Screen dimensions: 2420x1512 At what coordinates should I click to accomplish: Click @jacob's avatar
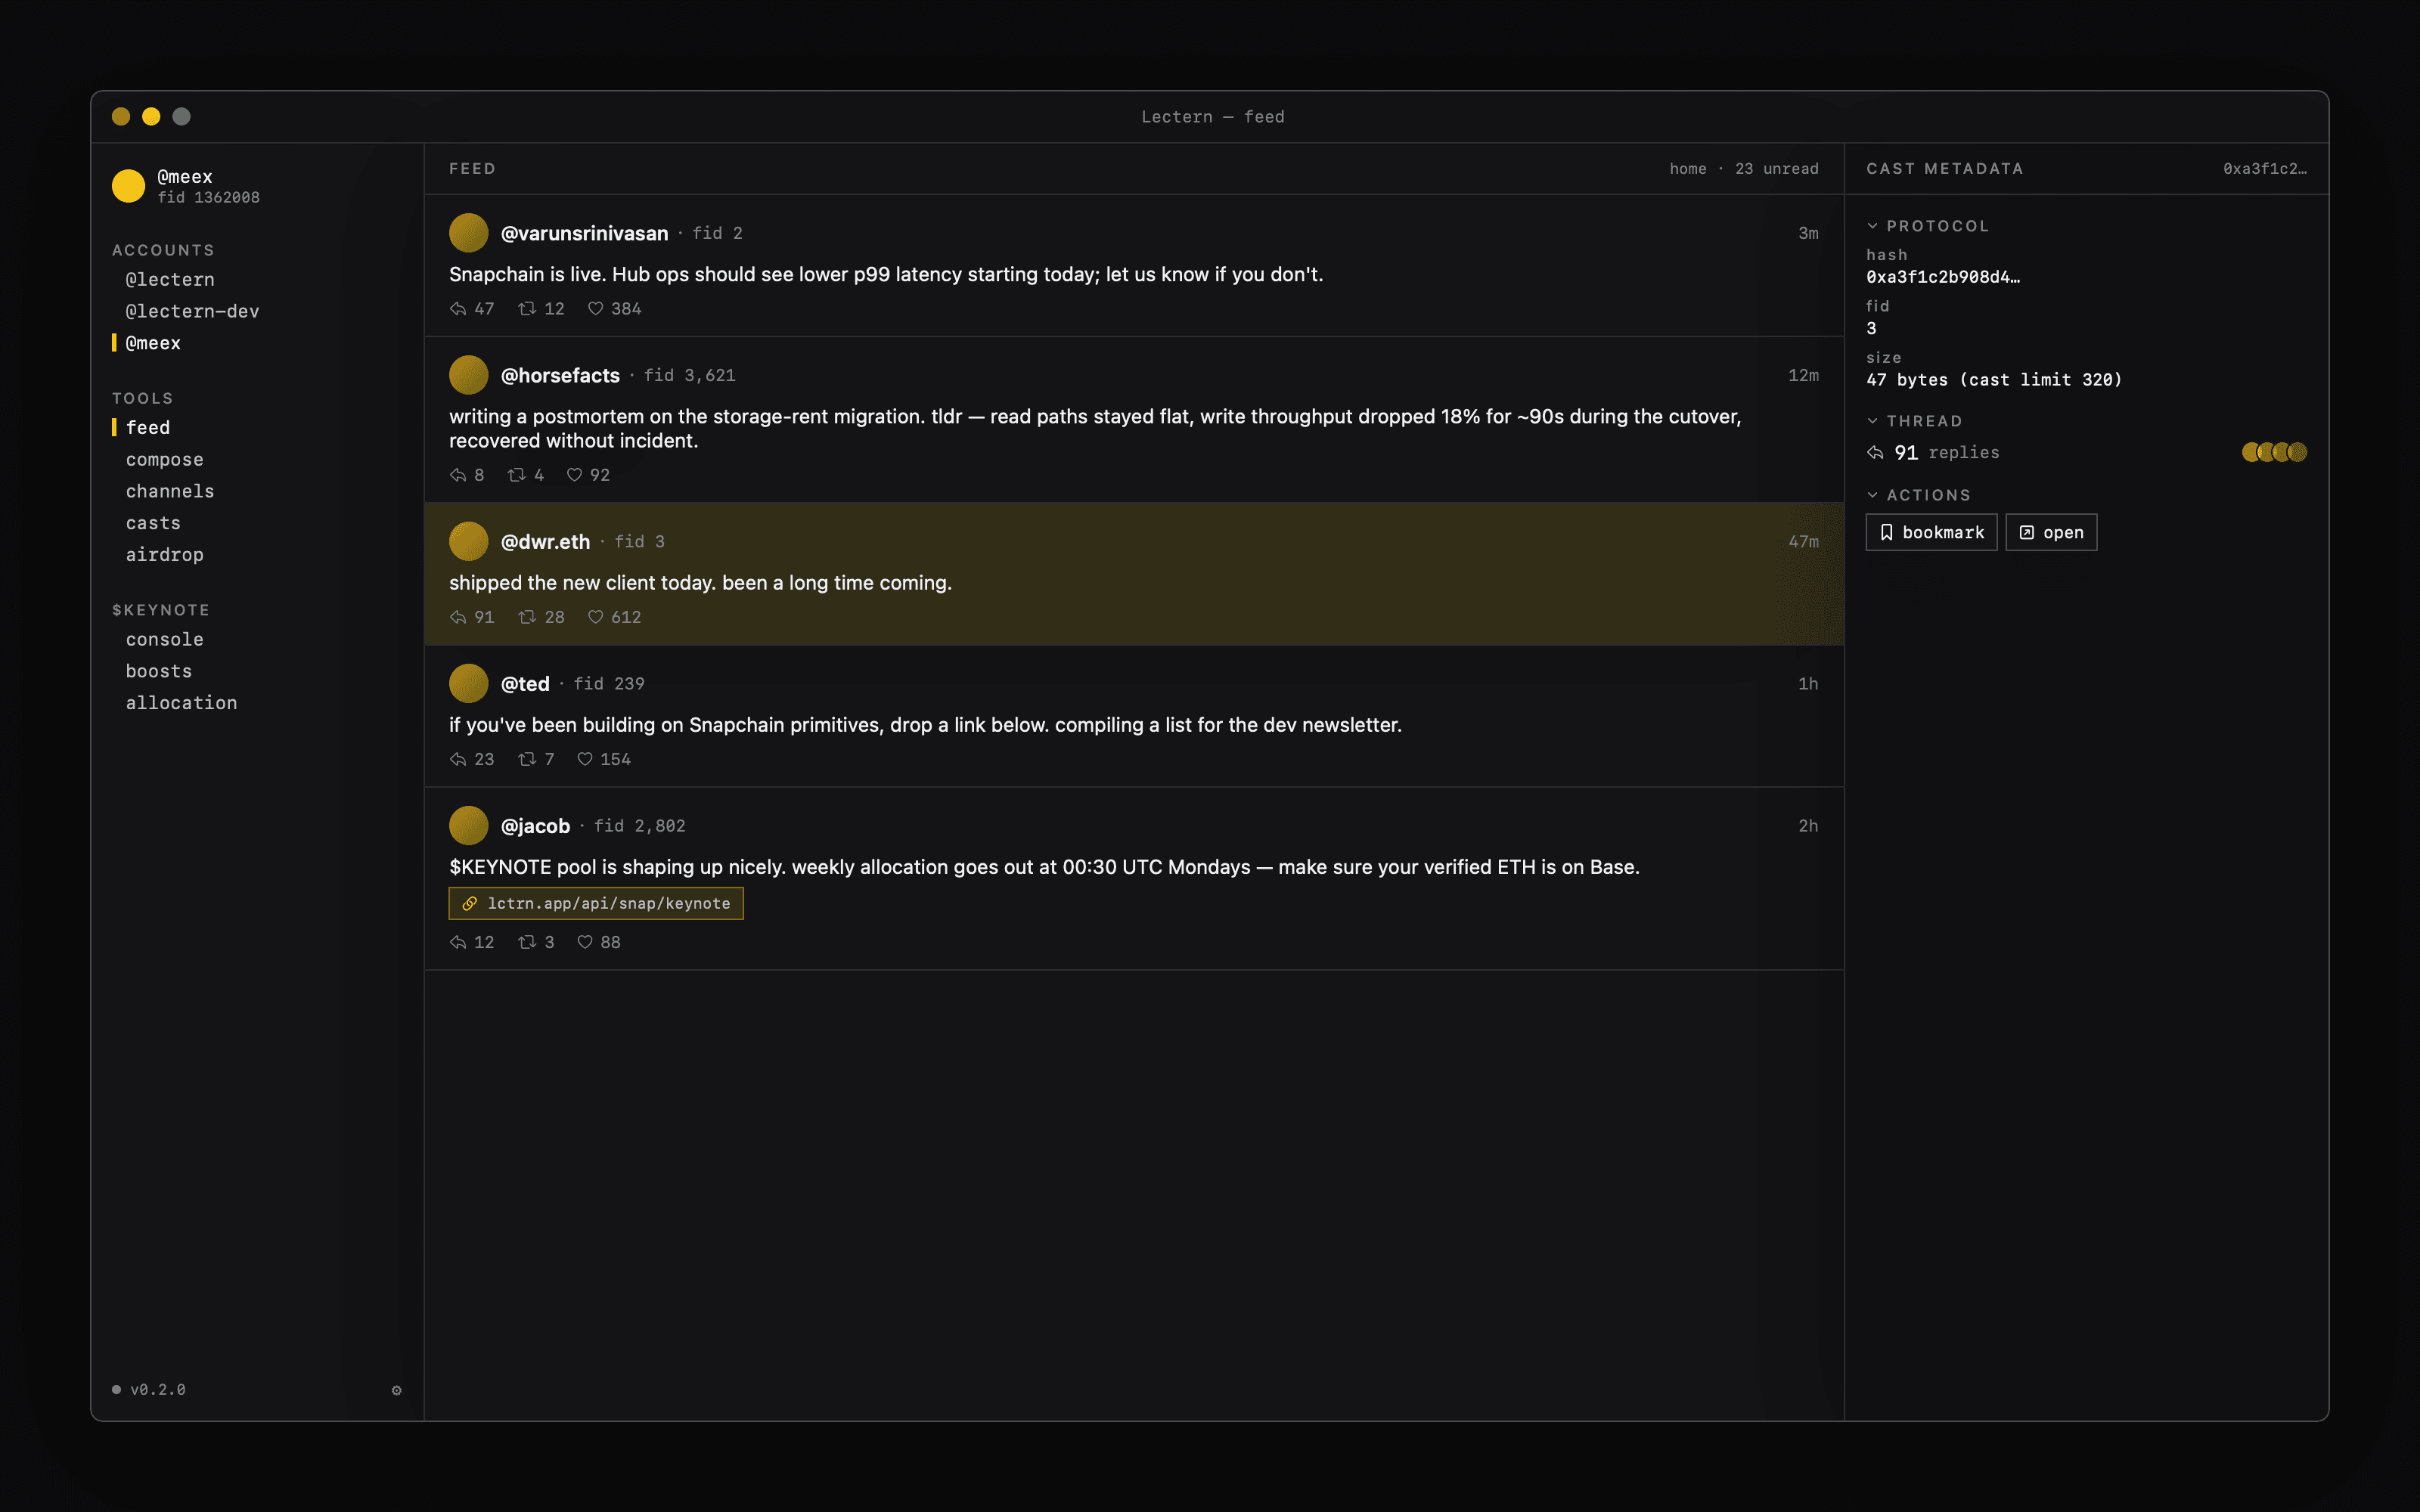tap(468, 826)
